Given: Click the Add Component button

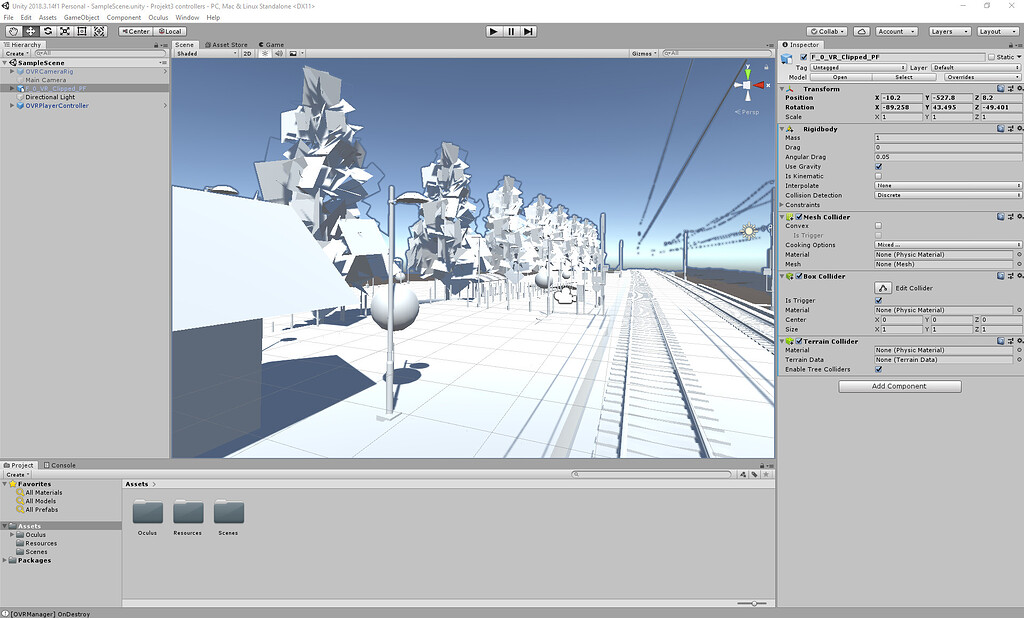Looking at the screenshot, I should (x=898, y=385).
